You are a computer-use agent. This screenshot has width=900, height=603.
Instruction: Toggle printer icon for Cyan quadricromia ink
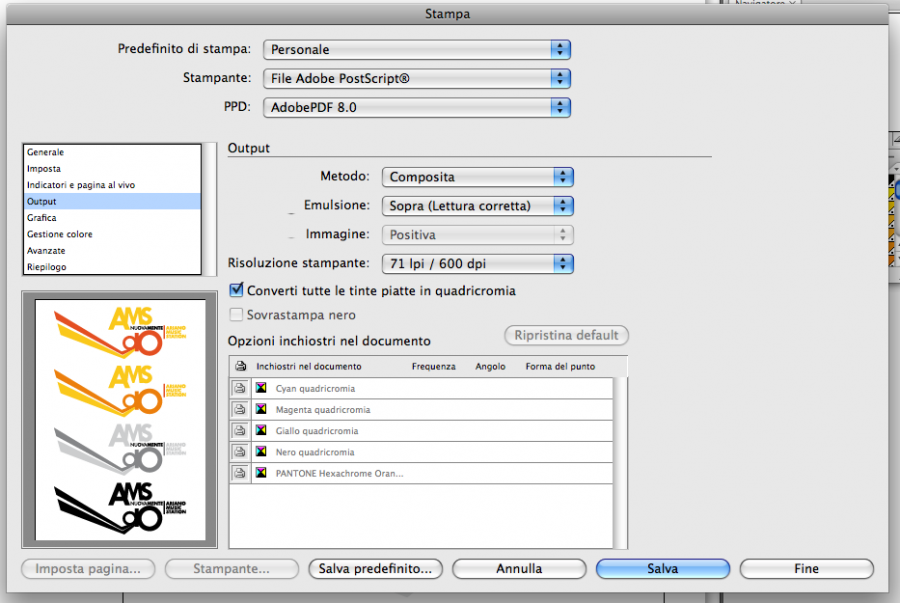[240, 388]
